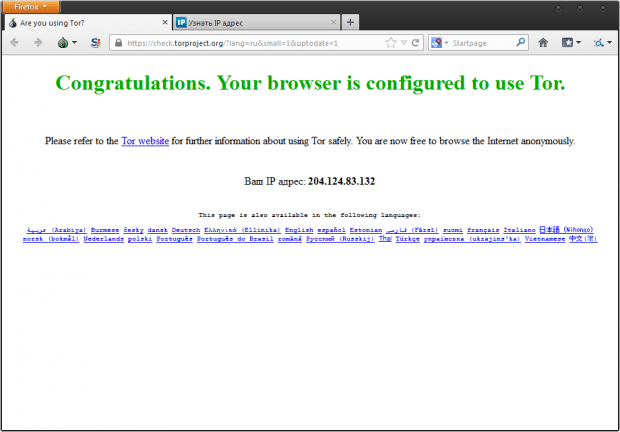The image size is (620, 432).
Task: Go to the home page icon
Action: (543, 43)
